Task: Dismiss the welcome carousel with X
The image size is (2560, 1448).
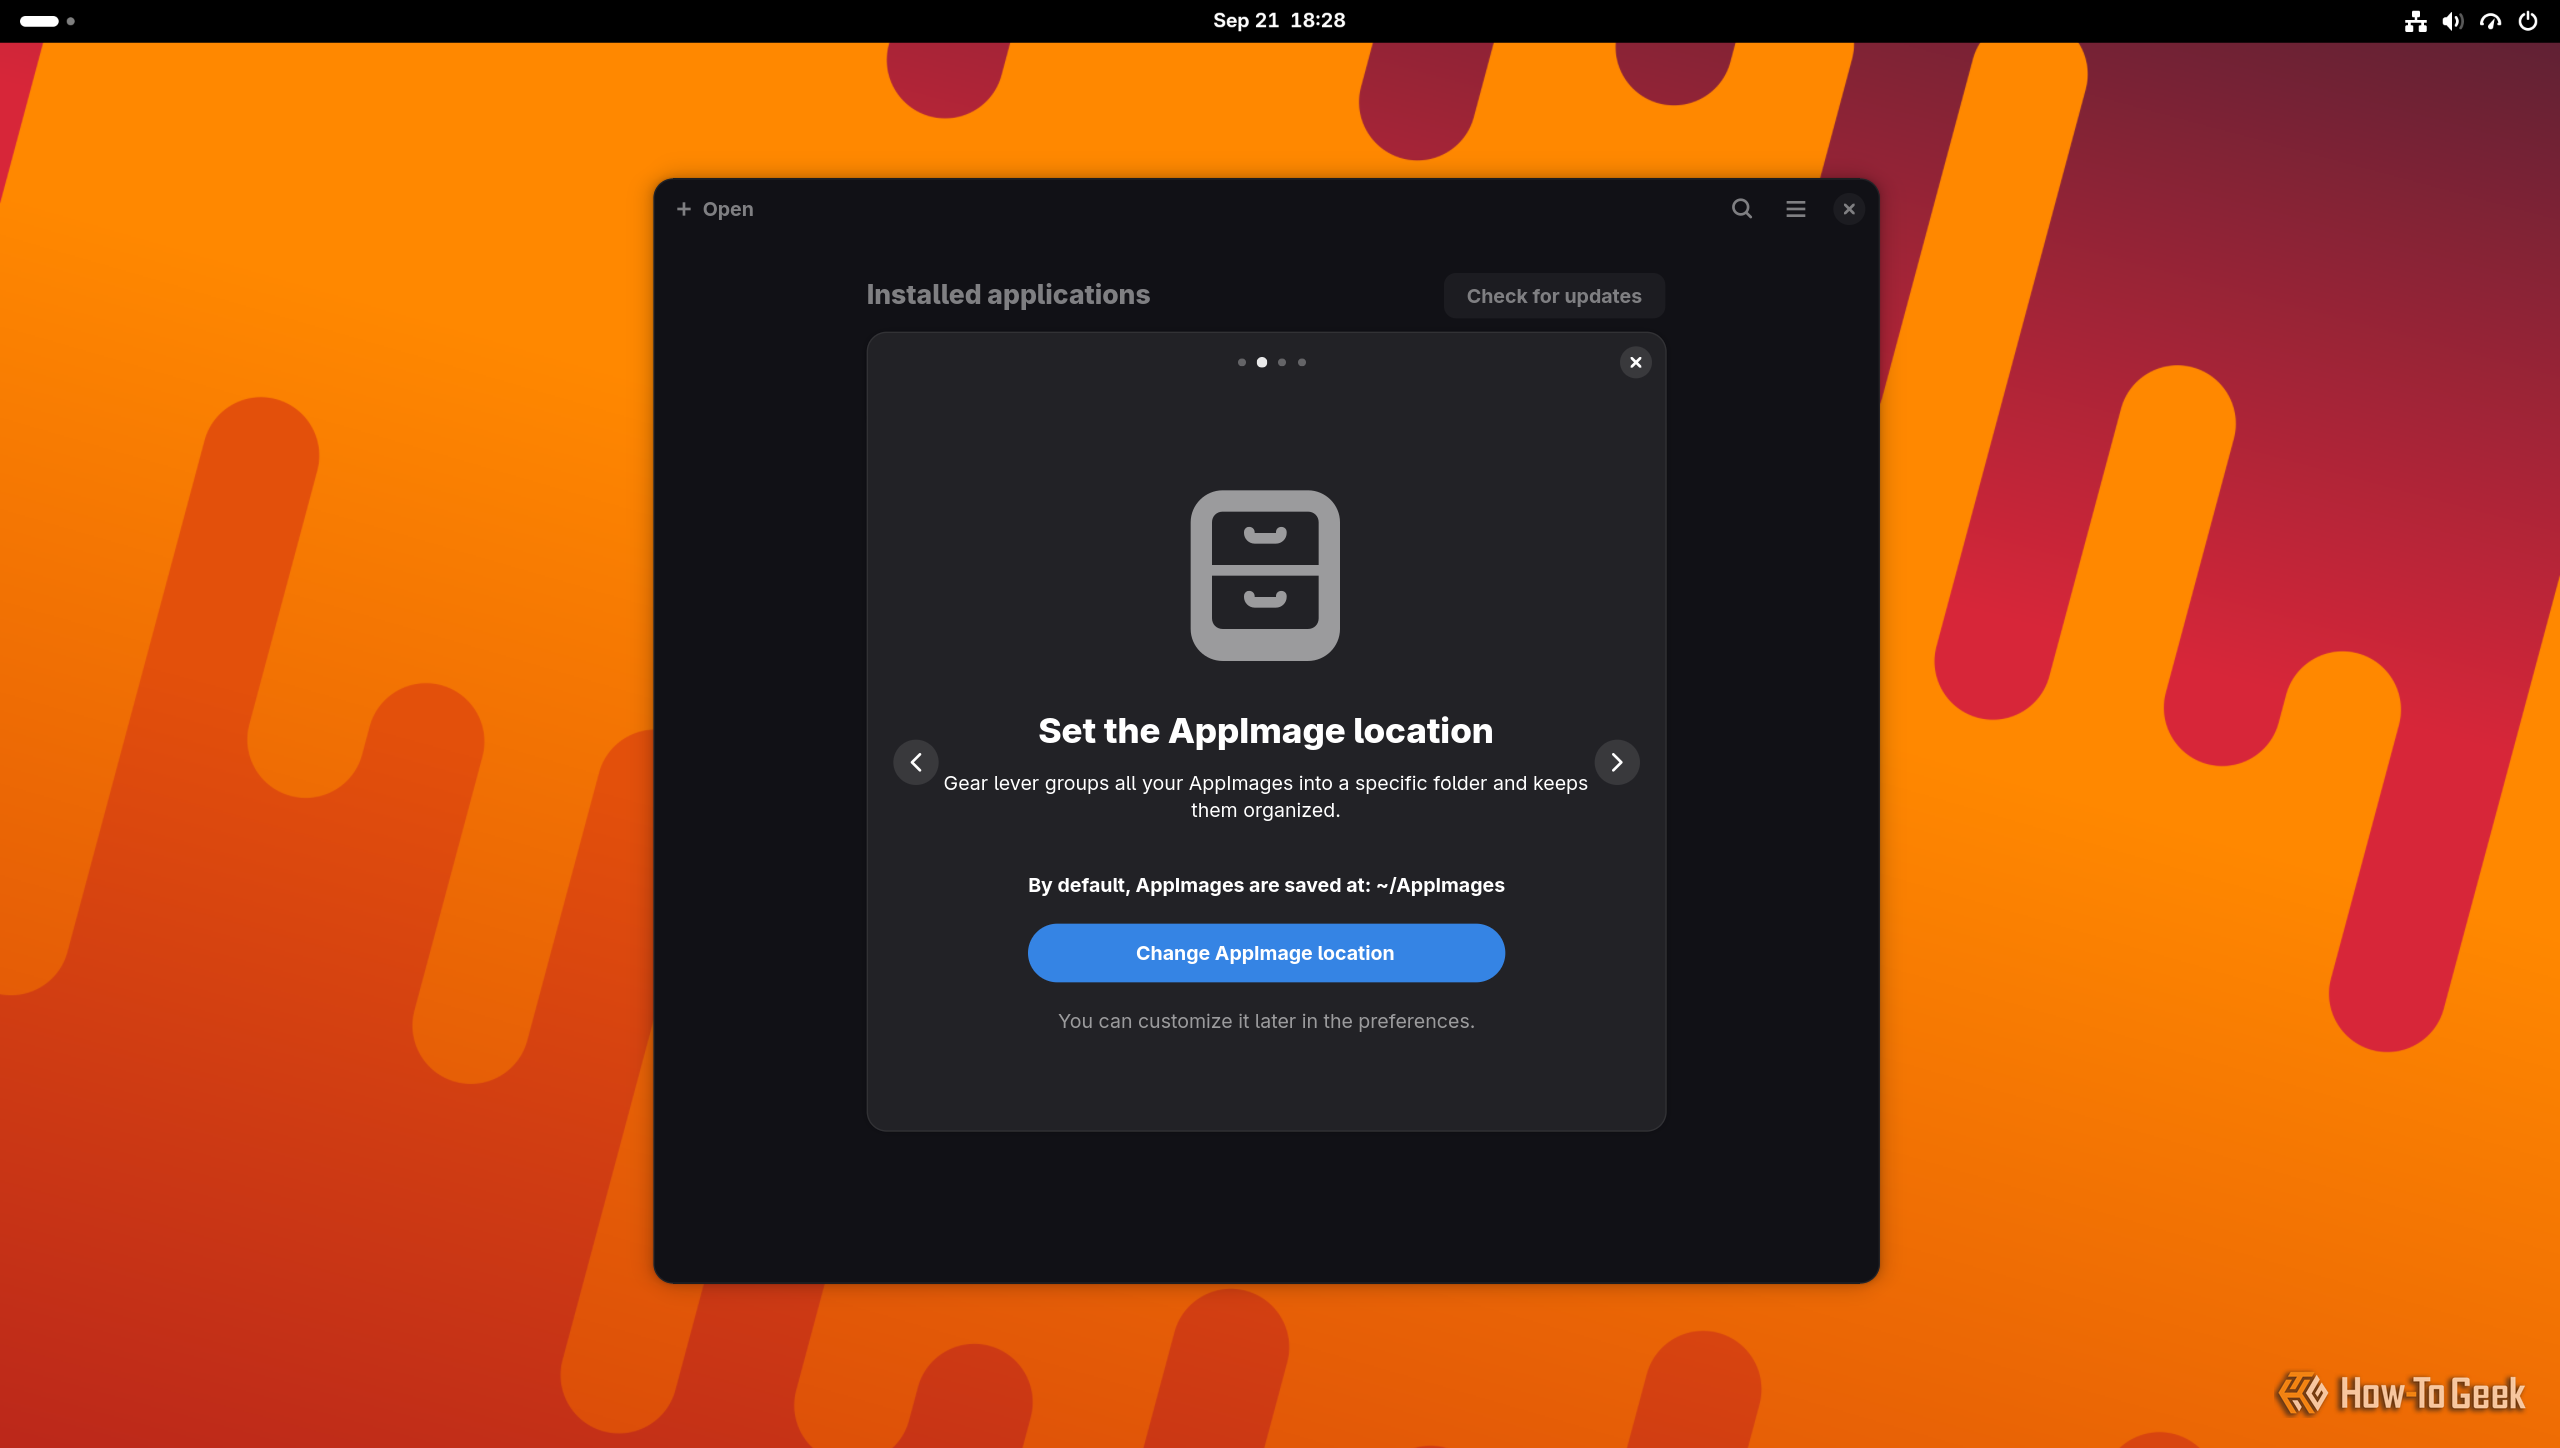Action: (1636, 362)
